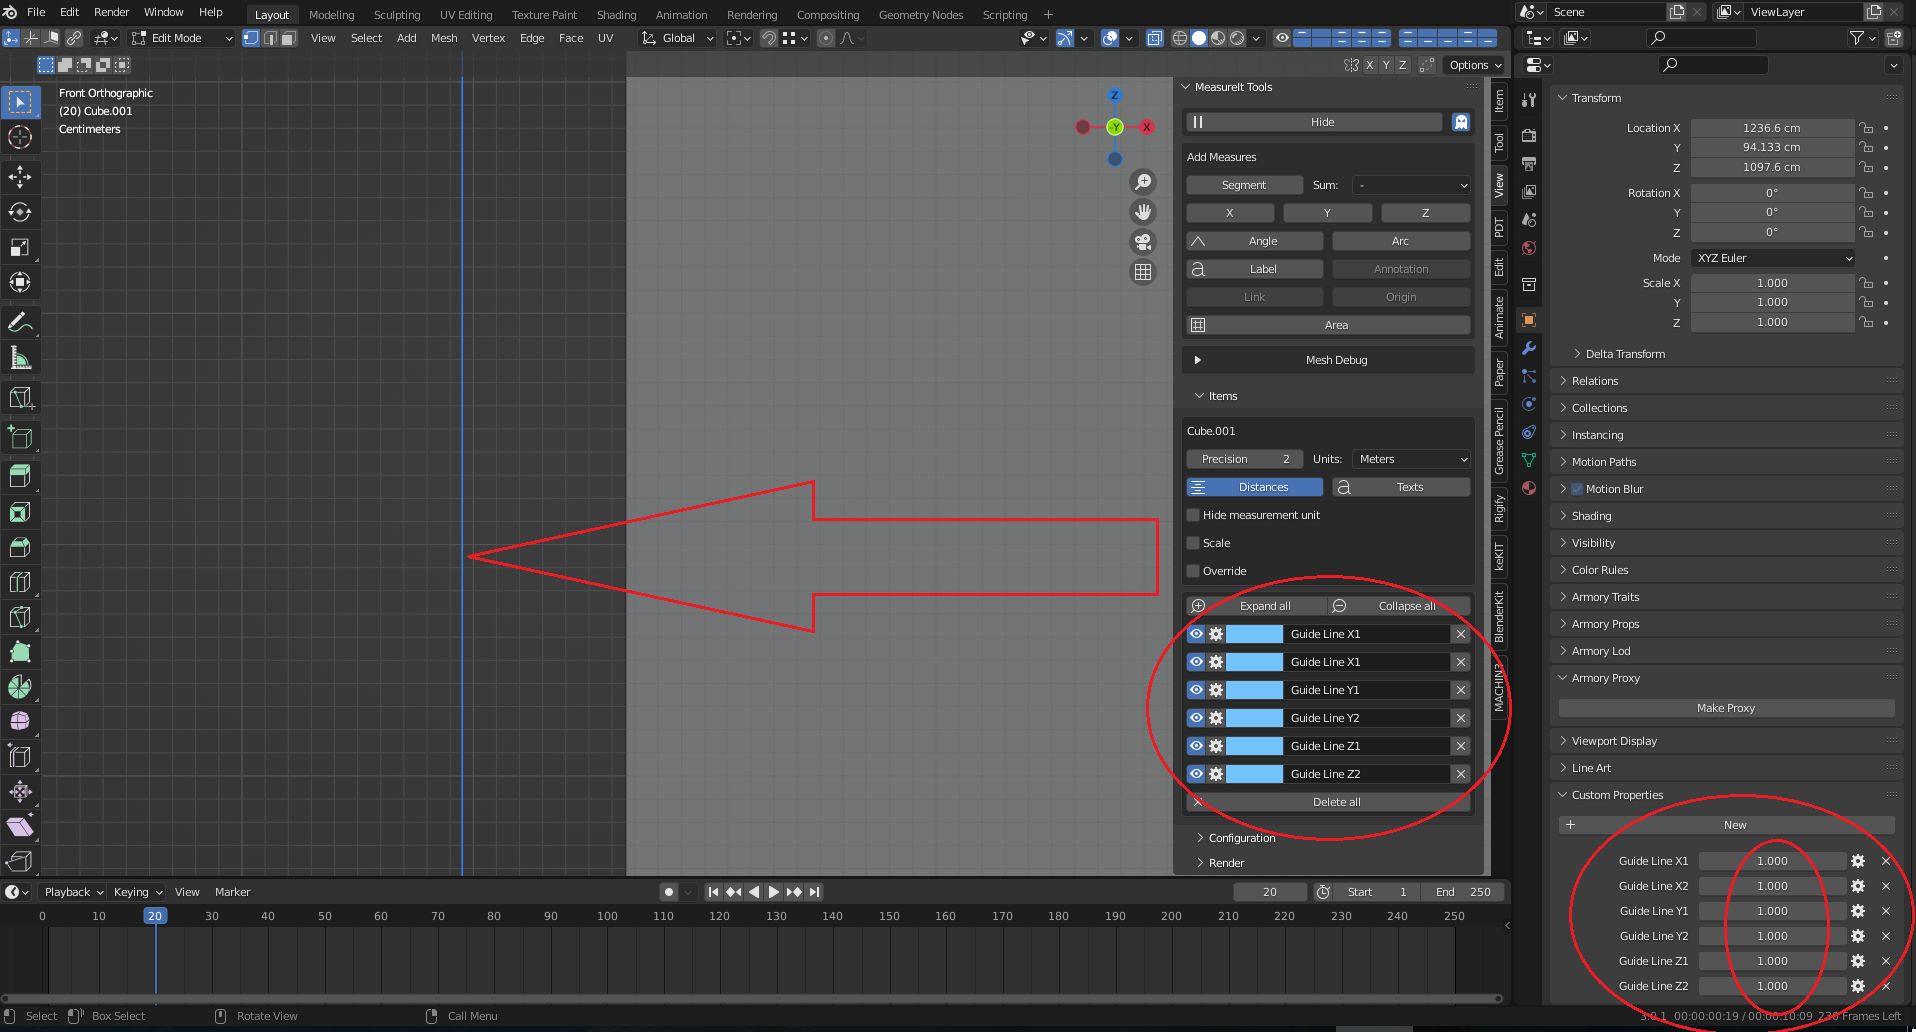
Task: Open the XYZ Euler rotation mode dropdown
Action: tap(1773, 258)
